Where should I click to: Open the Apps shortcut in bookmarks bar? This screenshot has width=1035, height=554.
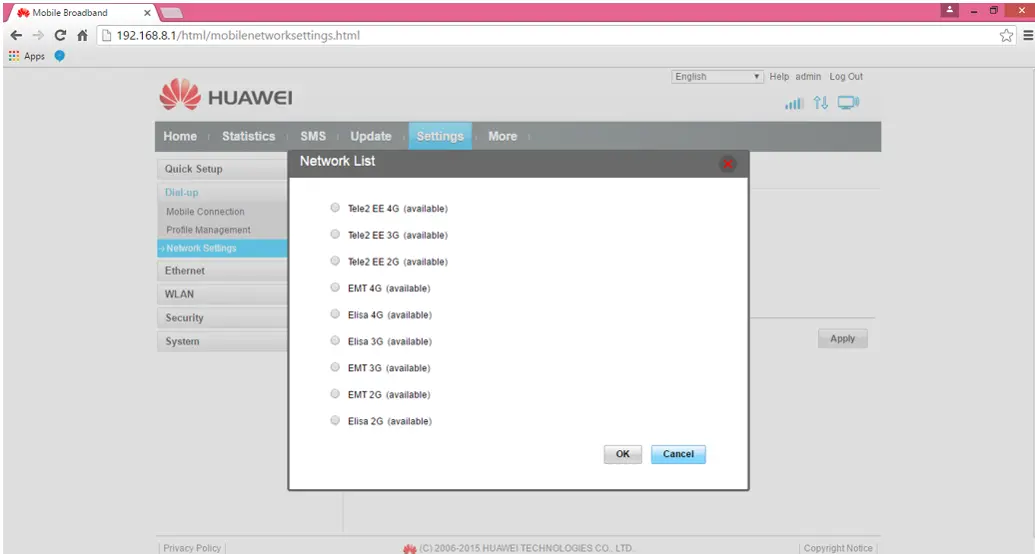pyautogui.click(x=26, y=56)
